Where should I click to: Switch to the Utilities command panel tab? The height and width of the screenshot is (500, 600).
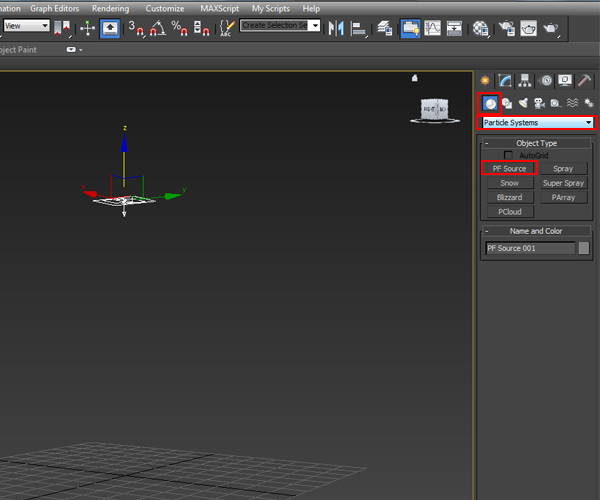coord(585,81)
